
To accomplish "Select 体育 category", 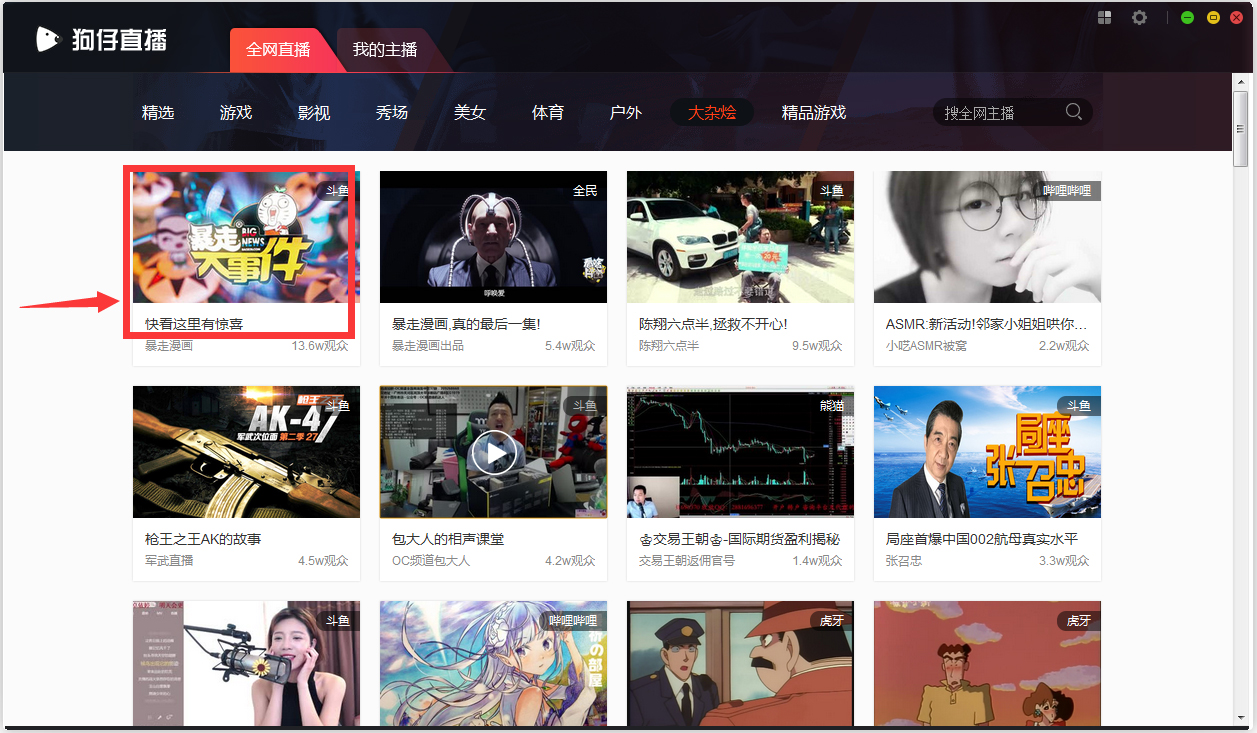I will (548, 113).
